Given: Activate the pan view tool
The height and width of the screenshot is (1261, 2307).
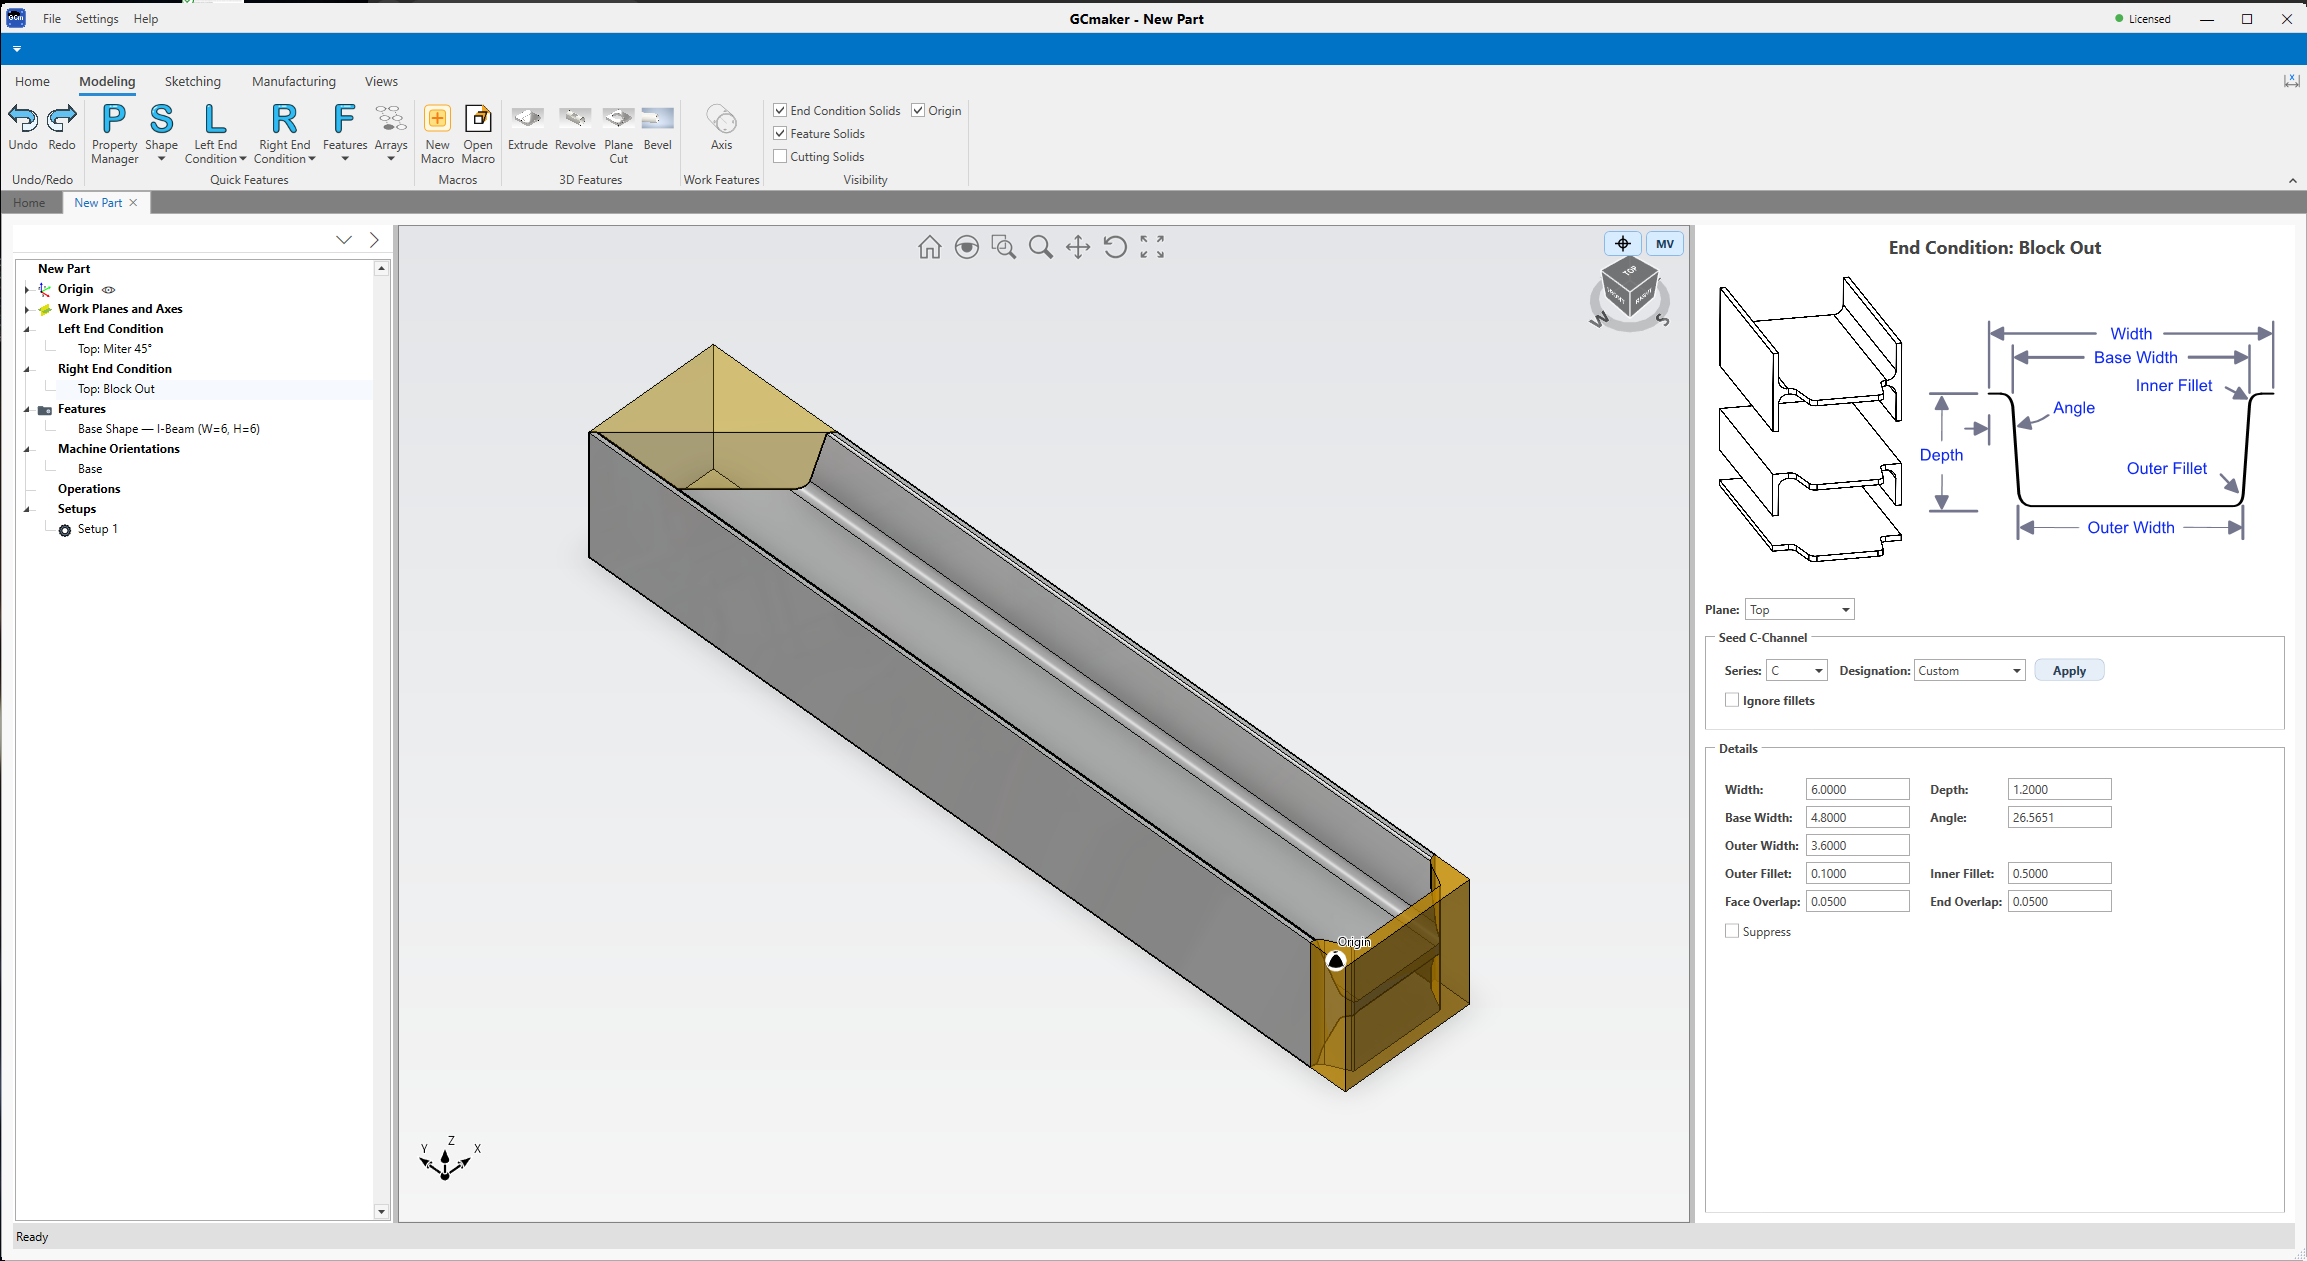Looking at the screenshot, I should 1077,247.
